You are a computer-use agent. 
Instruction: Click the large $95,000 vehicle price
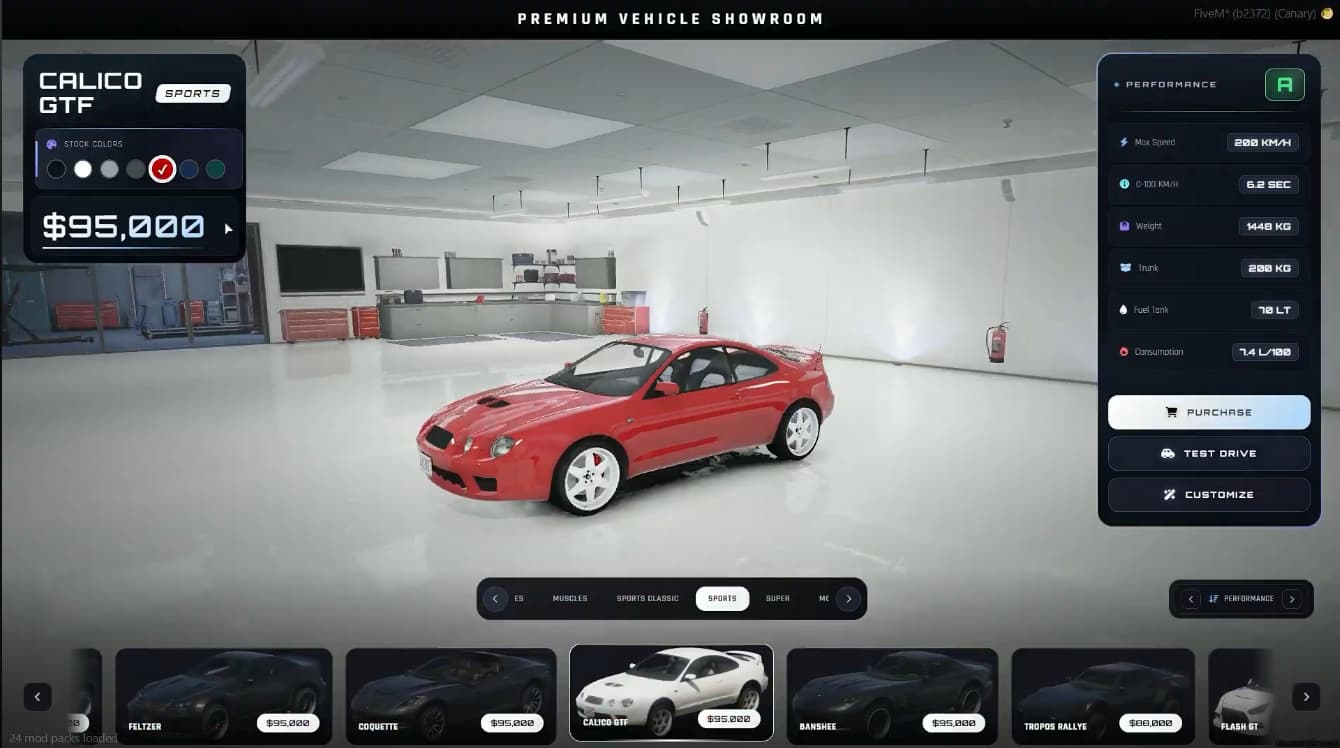[x=123, y=227]
